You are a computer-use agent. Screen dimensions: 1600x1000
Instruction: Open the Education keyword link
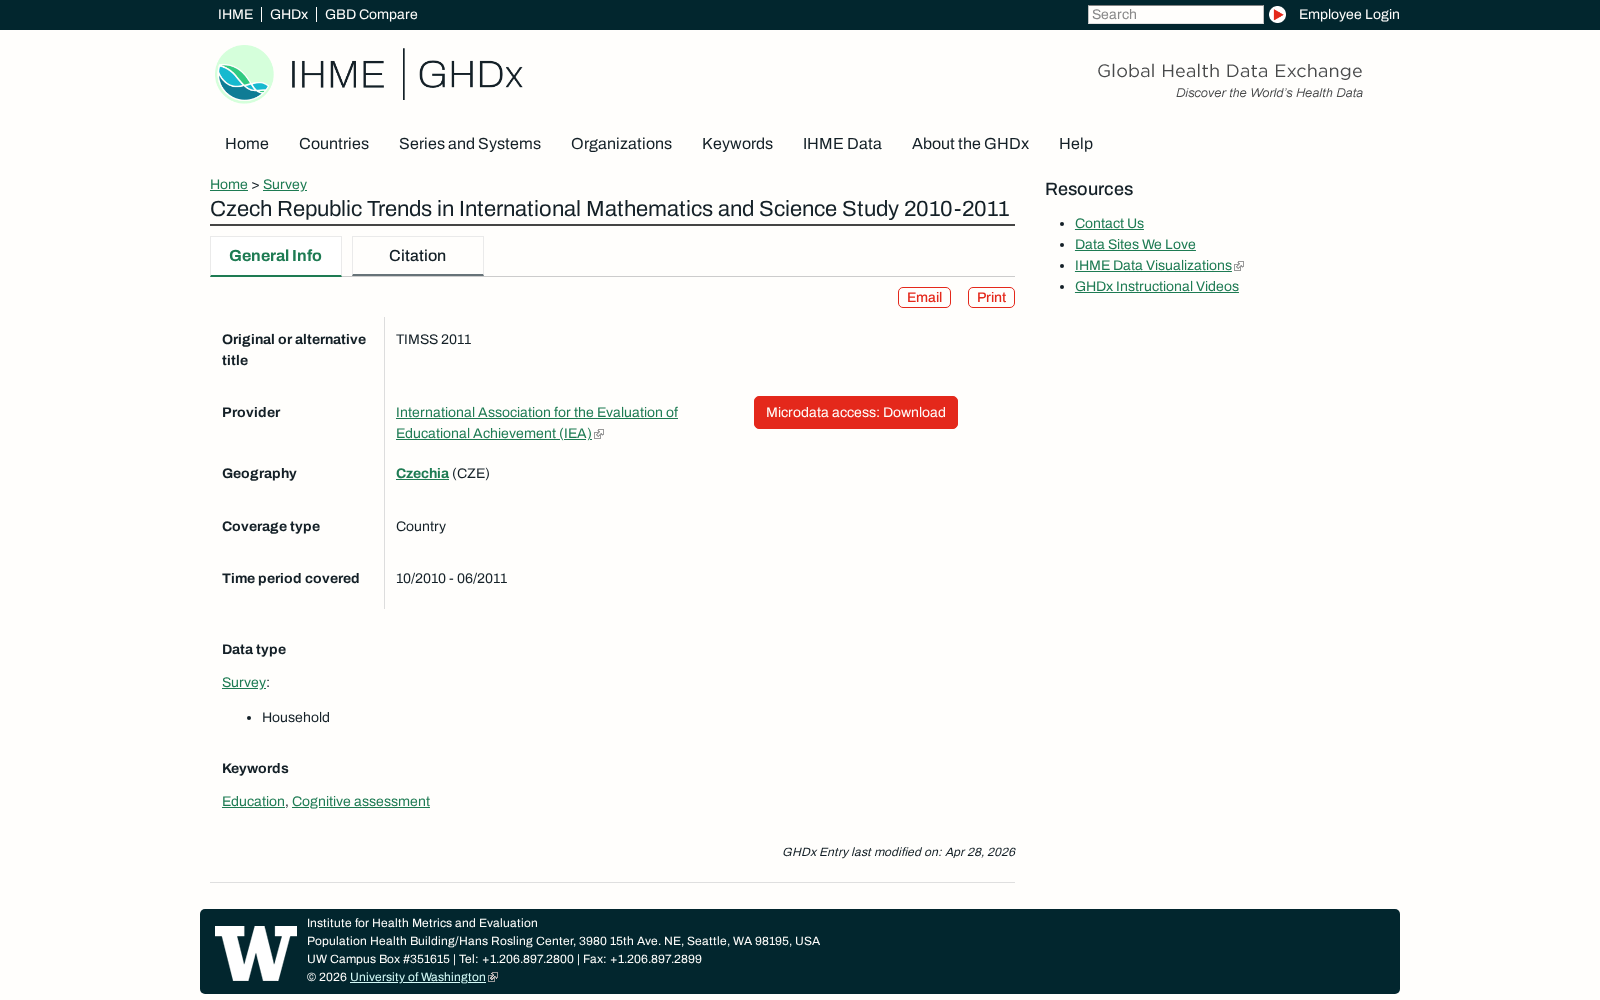pyautogui.click(x=253, y=801)
